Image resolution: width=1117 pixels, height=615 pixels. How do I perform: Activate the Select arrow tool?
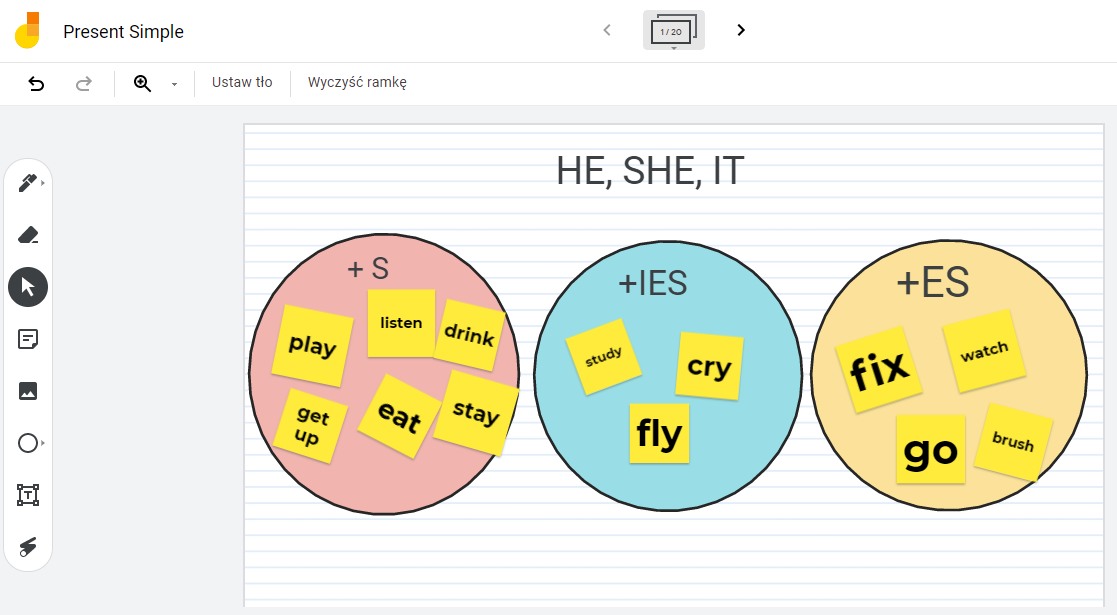coord(28,287)
